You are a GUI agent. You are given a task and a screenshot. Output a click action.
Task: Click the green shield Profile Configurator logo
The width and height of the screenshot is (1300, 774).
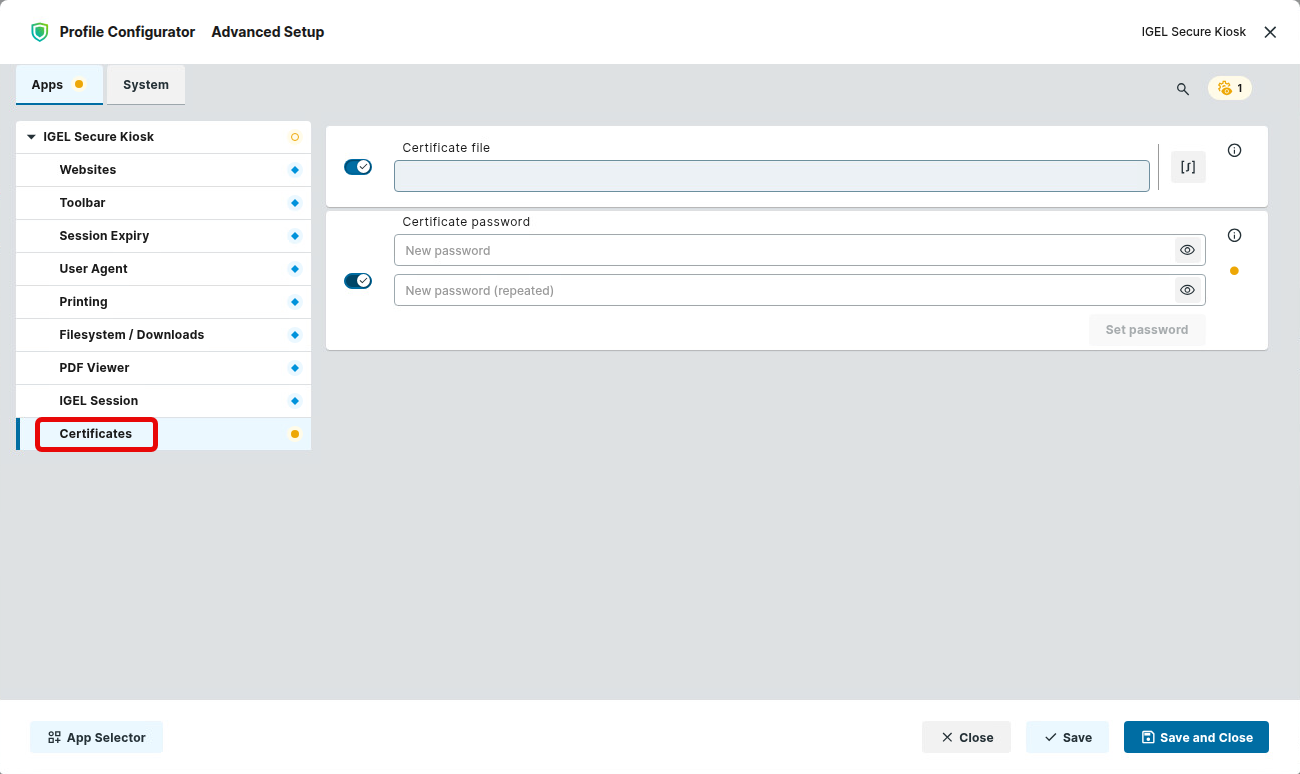(x=40, y=32)
